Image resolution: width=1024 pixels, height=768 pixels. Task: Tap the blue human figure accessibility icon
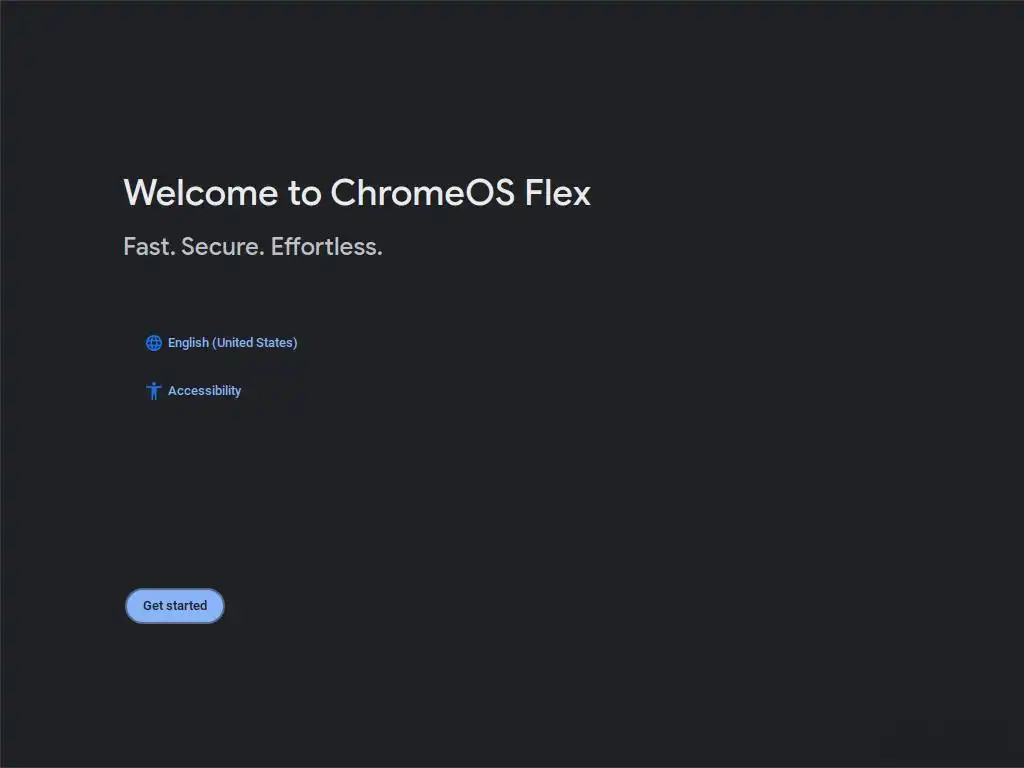(x=153, y=391)
